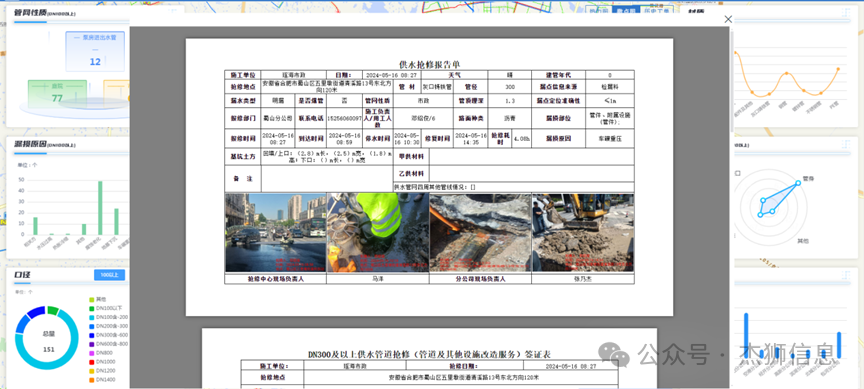Select the rightmost map tab at top
This screenshot has height=389, width=864.
(656, 10)
